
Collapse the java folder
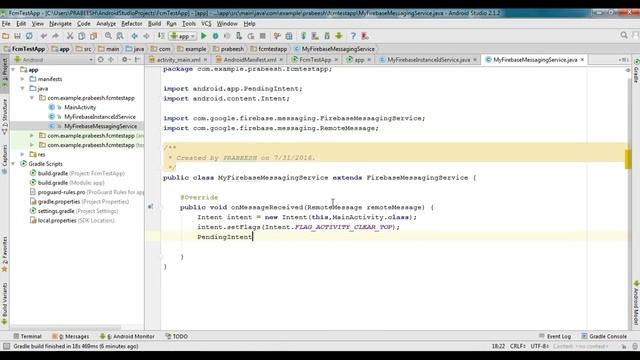coord(23,89)
